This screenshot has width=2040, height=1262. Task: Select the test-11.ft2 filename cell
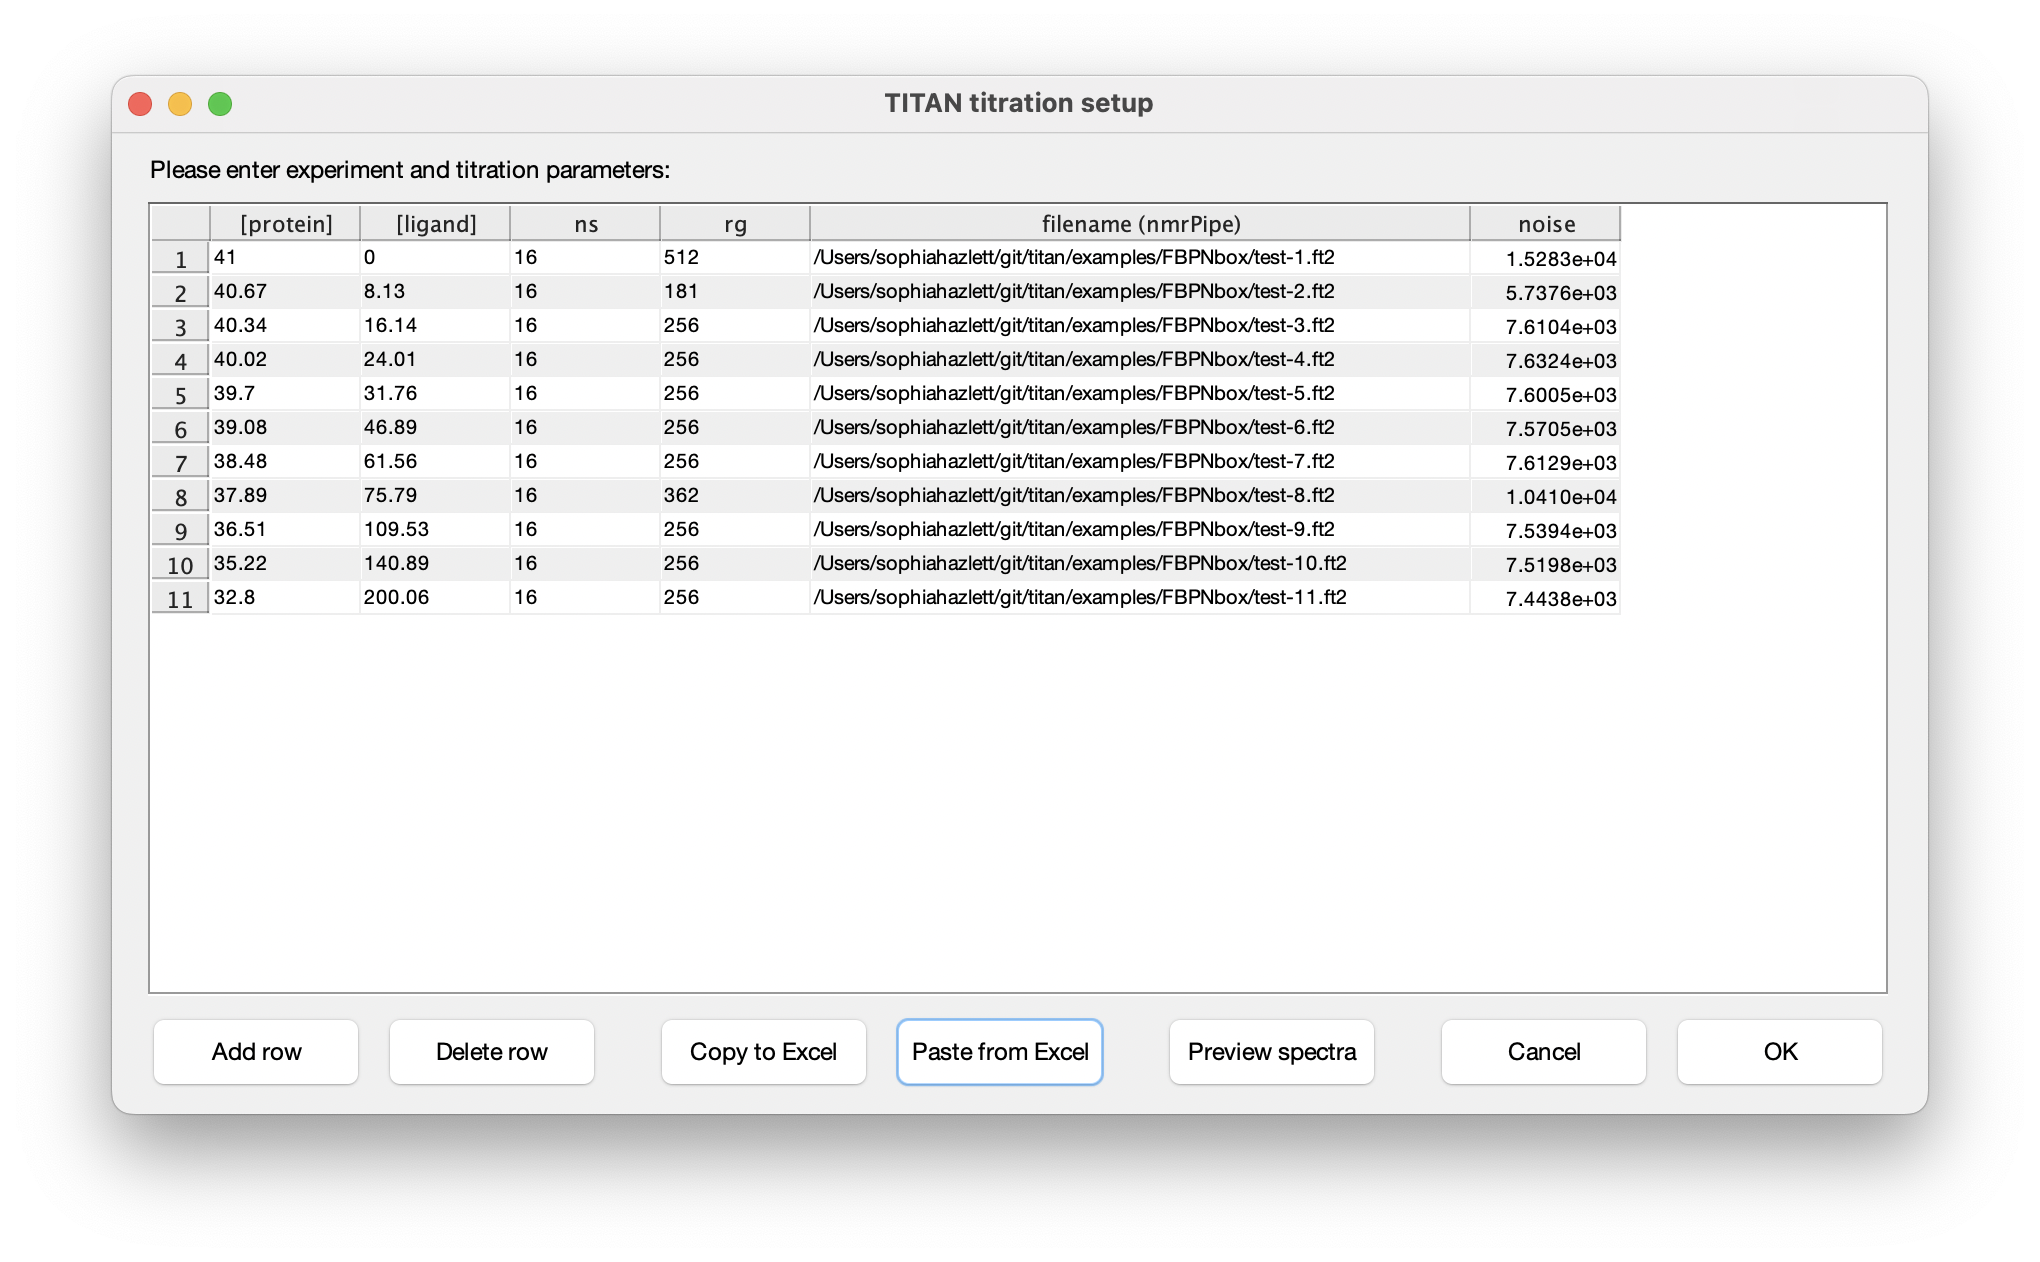pos(1140,597)
